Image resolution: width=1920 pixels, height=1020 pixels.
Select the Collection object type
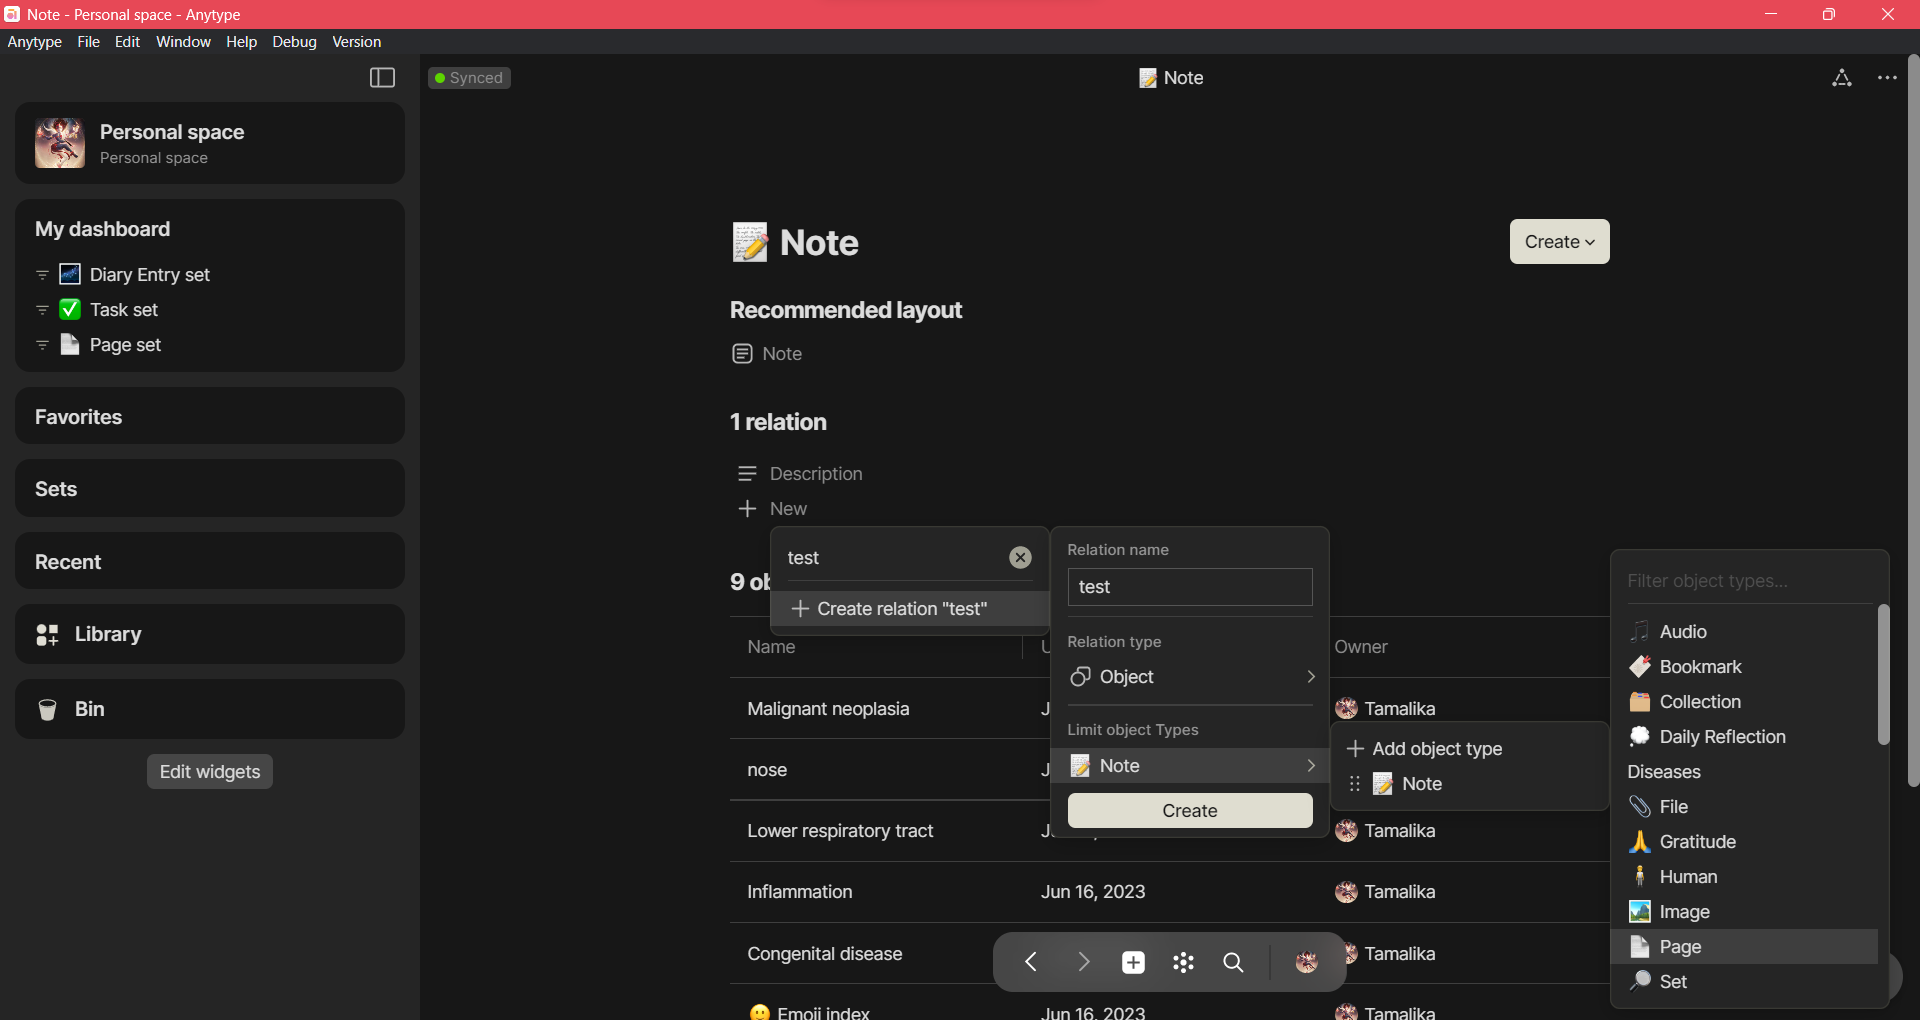(1744, 702)
